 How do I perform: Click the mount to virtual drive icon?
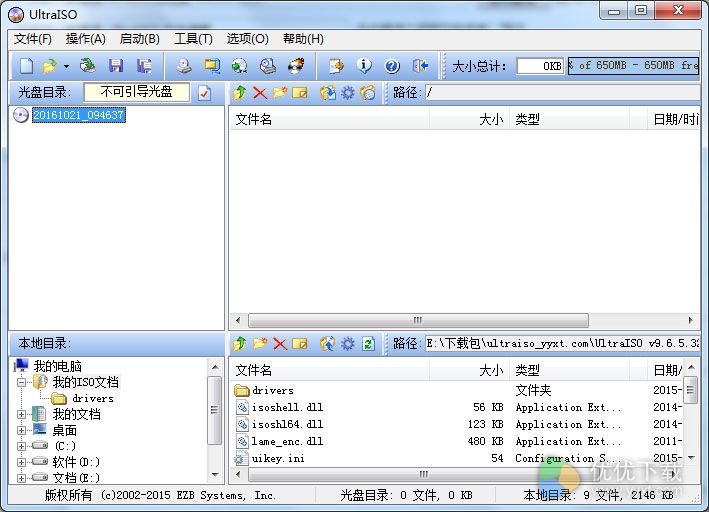click(x=268, y=66)
